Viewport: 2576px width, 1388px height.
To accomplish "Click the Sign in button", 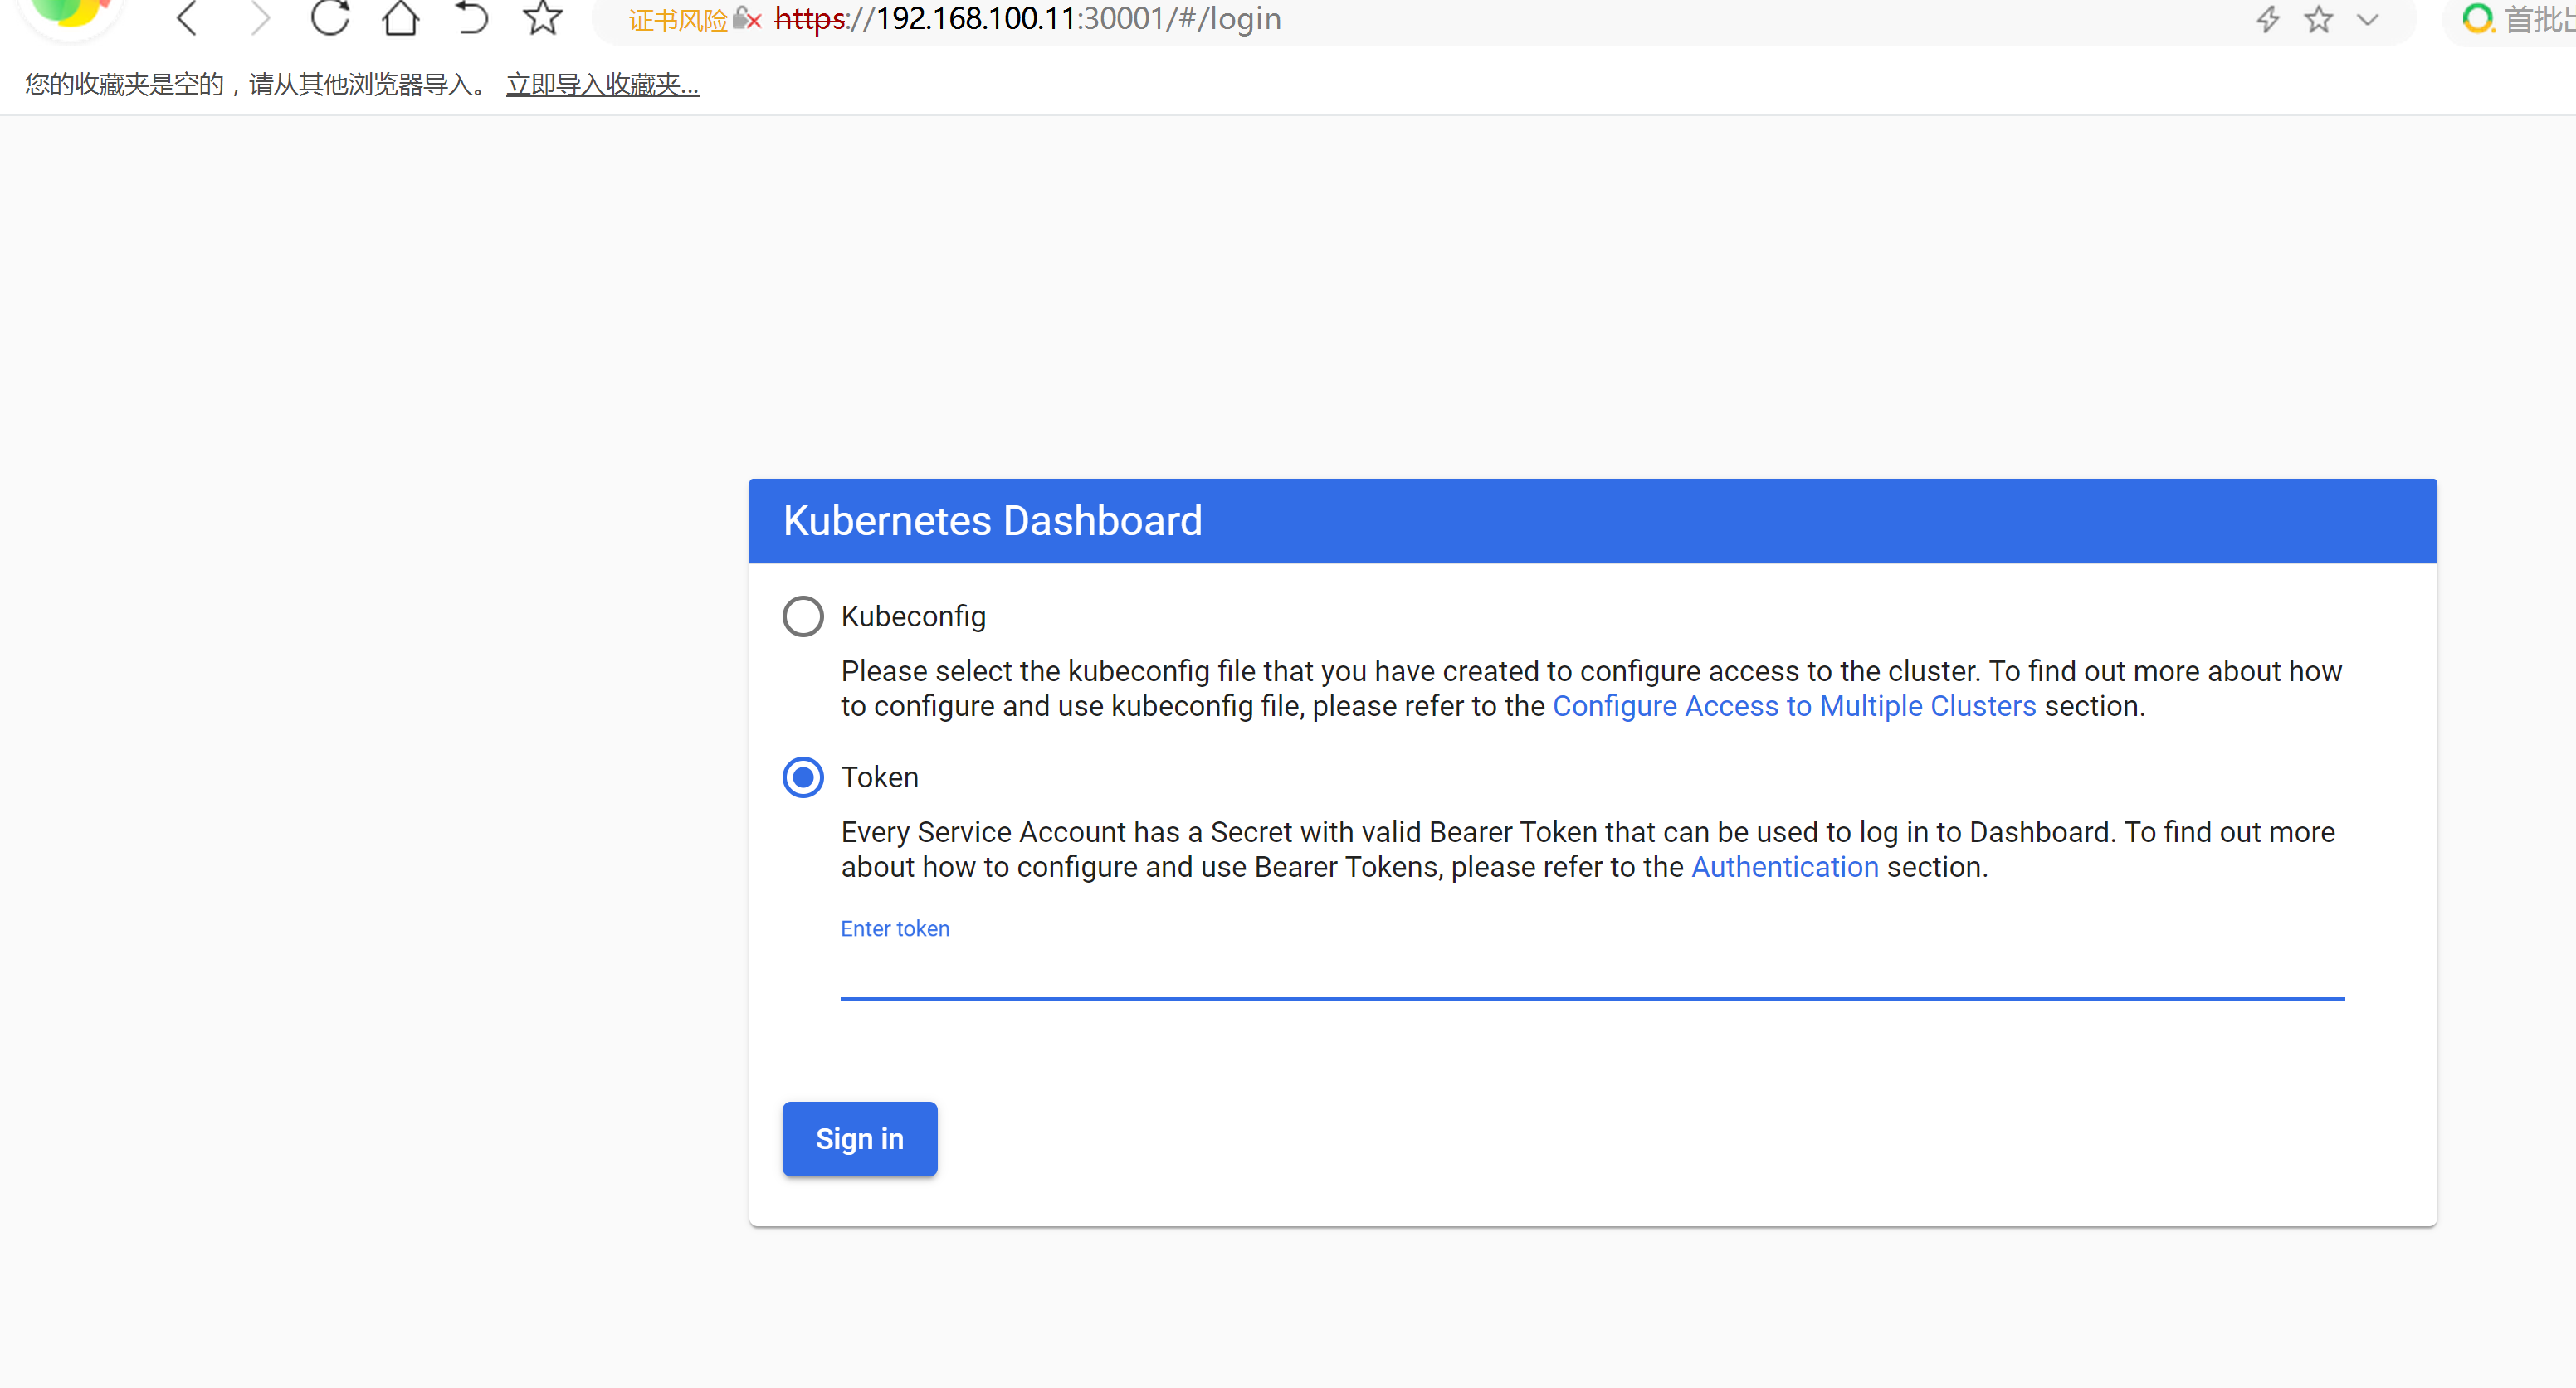I will coord(860,1139).
